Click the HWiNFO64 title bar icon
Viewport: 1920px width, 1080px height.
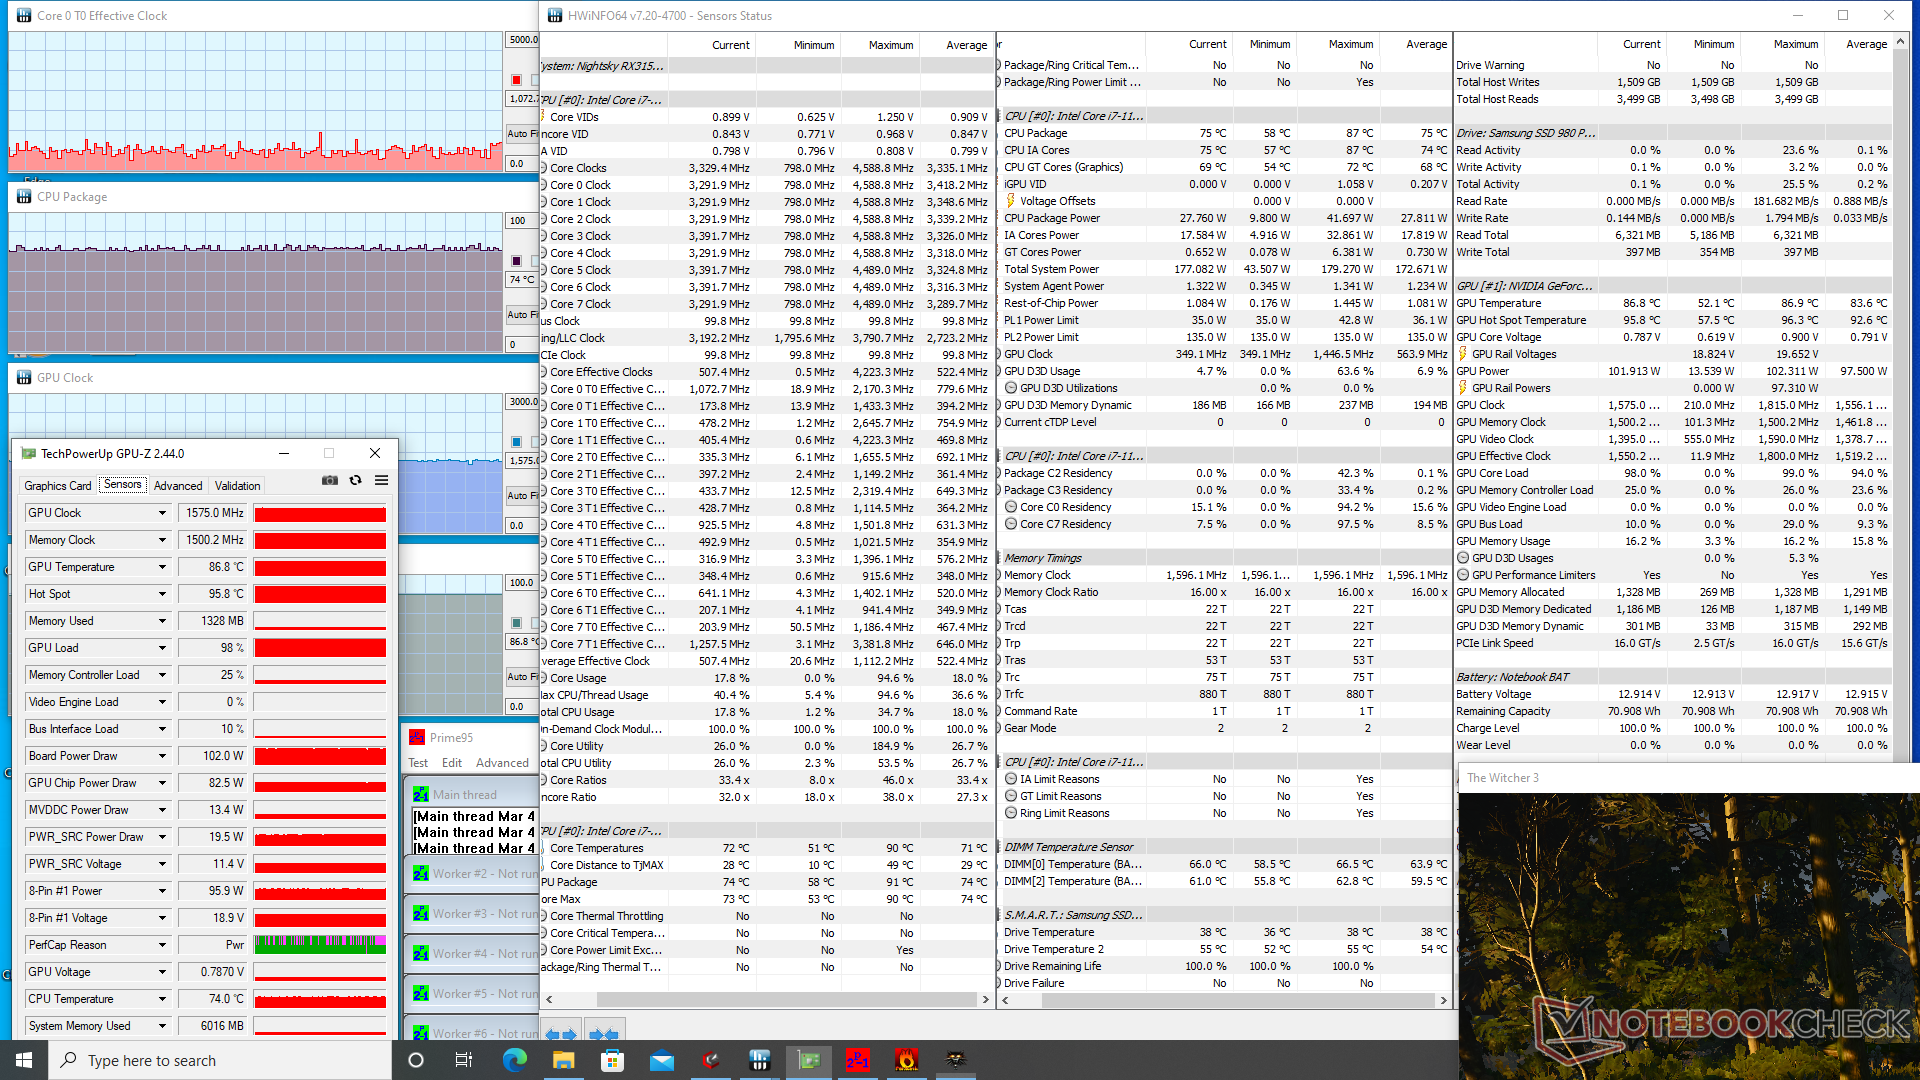[555, 16]
